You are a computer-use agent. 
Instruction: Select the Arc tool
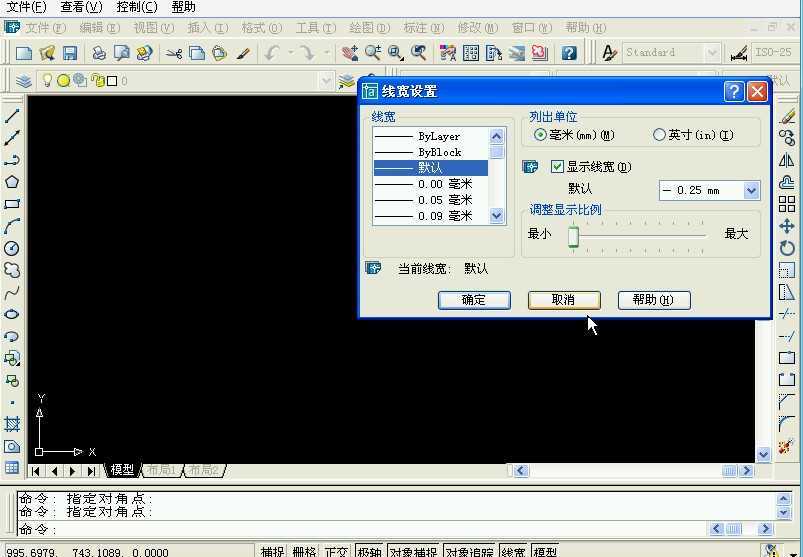click(x=12, y=226)
